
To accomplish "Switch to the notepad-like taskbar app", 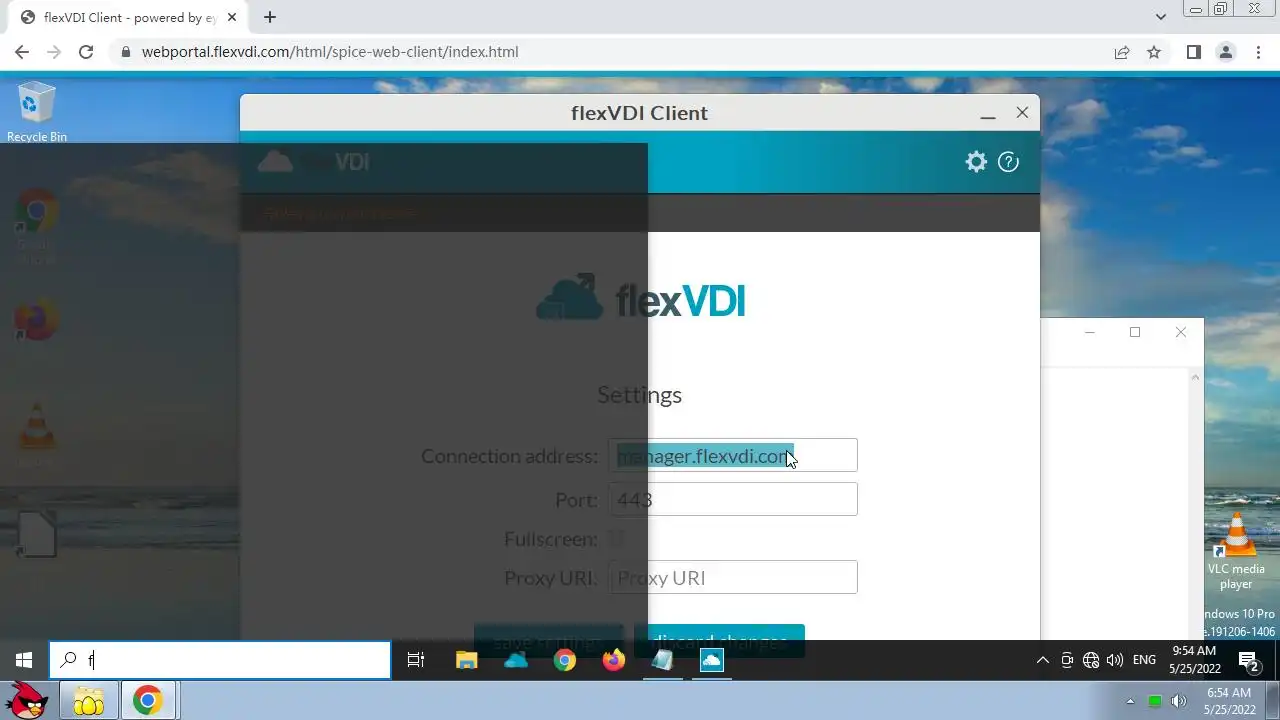I will [662, 660].
